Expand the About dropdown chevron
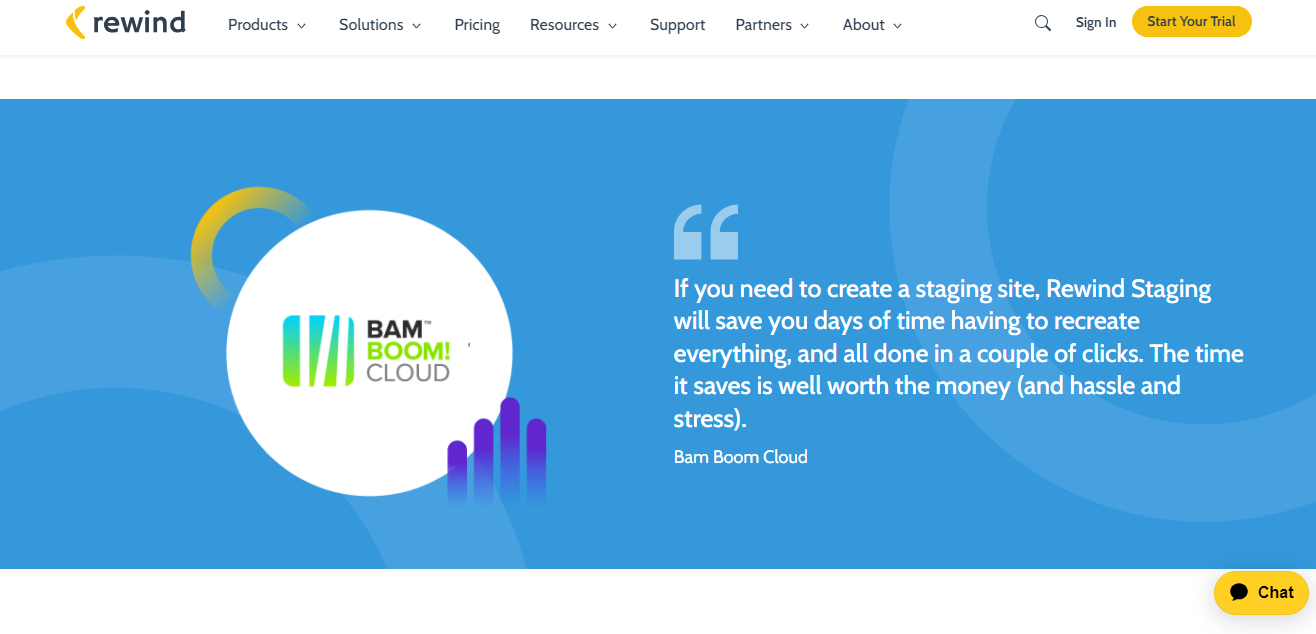 897,26
